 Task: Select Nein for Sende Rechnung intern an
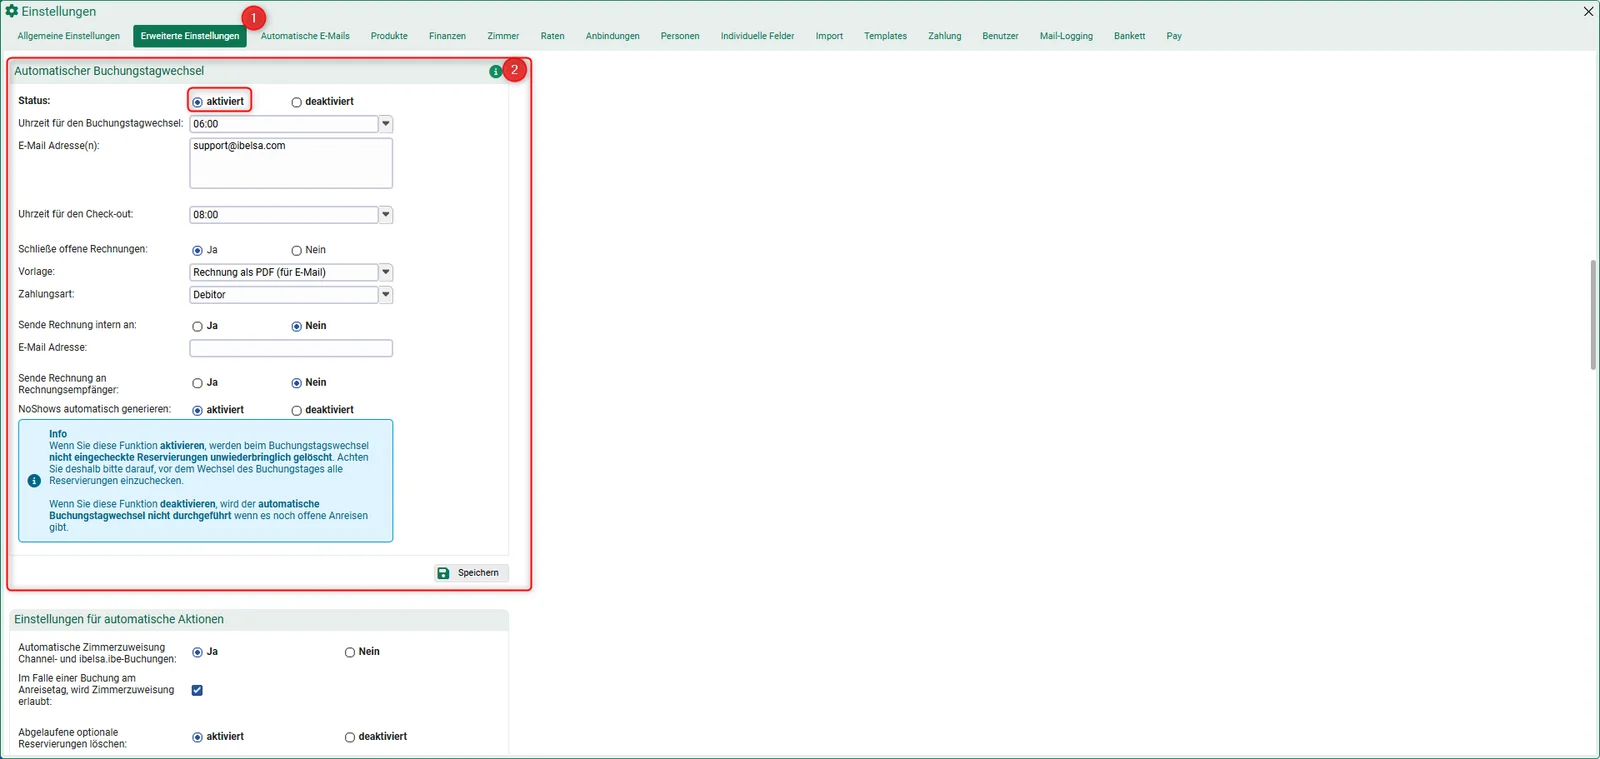296,327
